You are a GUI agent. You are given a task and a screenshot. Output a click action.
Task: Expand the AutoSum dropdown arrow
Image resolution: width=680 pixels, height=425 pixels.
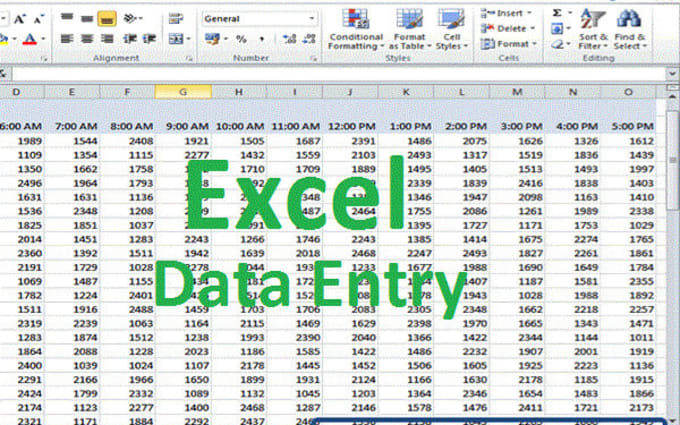click(x=570, y=13)
